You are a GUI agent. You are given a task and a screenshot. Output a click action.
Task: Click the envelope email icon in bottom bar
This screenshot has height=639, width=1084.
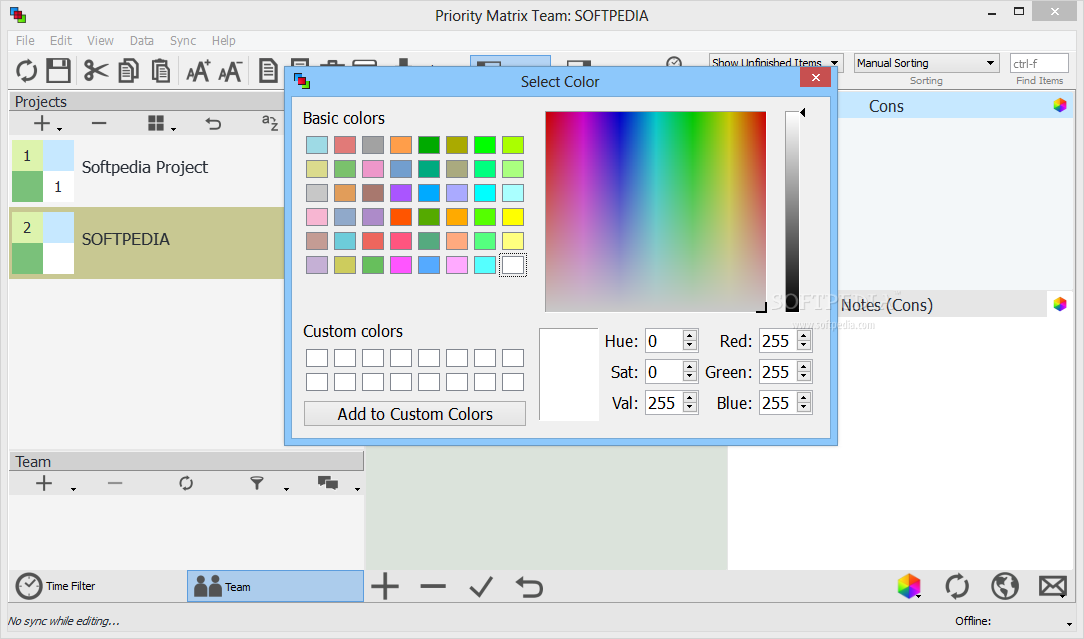point(1052,586)
